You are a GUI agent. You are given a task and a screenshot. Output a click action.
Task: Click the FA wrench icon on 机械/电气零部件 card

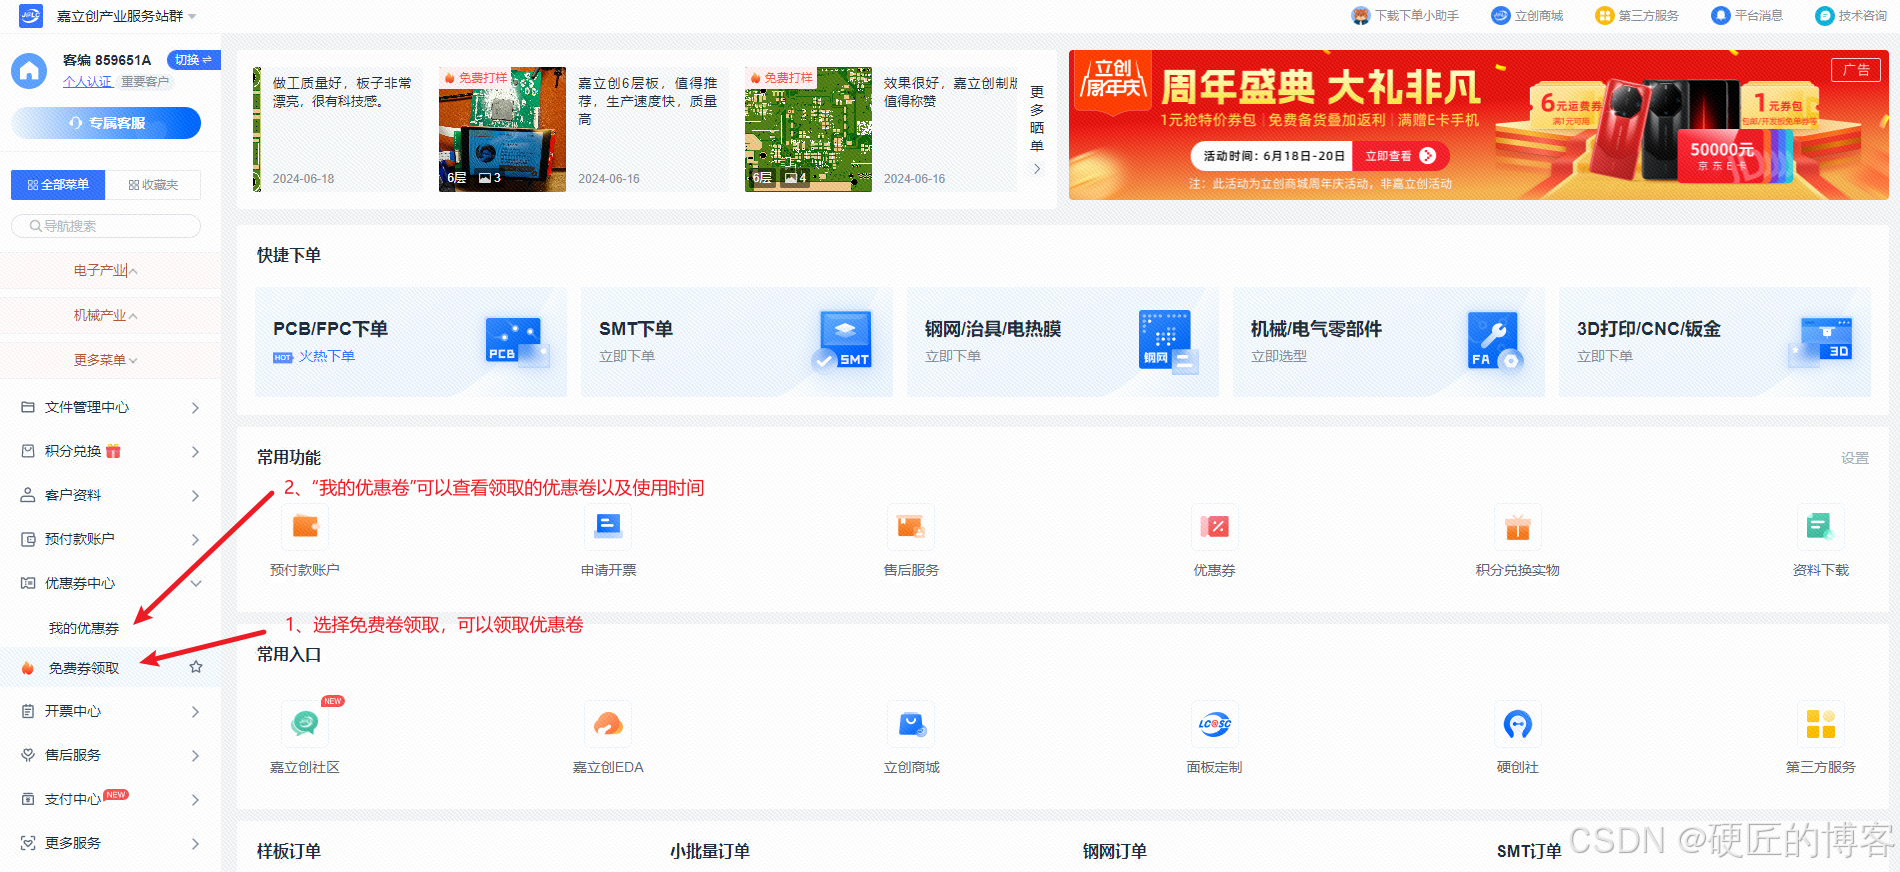pos(1495,341)
